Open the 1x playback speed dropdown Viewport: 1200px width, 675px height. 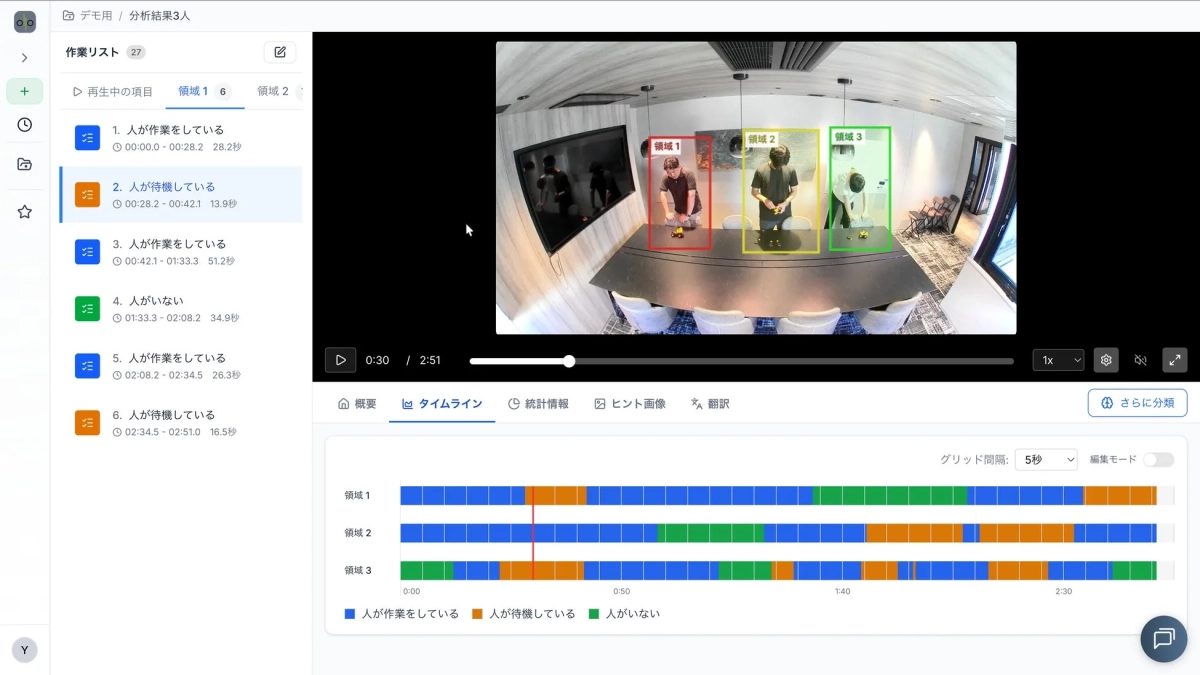pyautogui.click(x=1058, y=359)
